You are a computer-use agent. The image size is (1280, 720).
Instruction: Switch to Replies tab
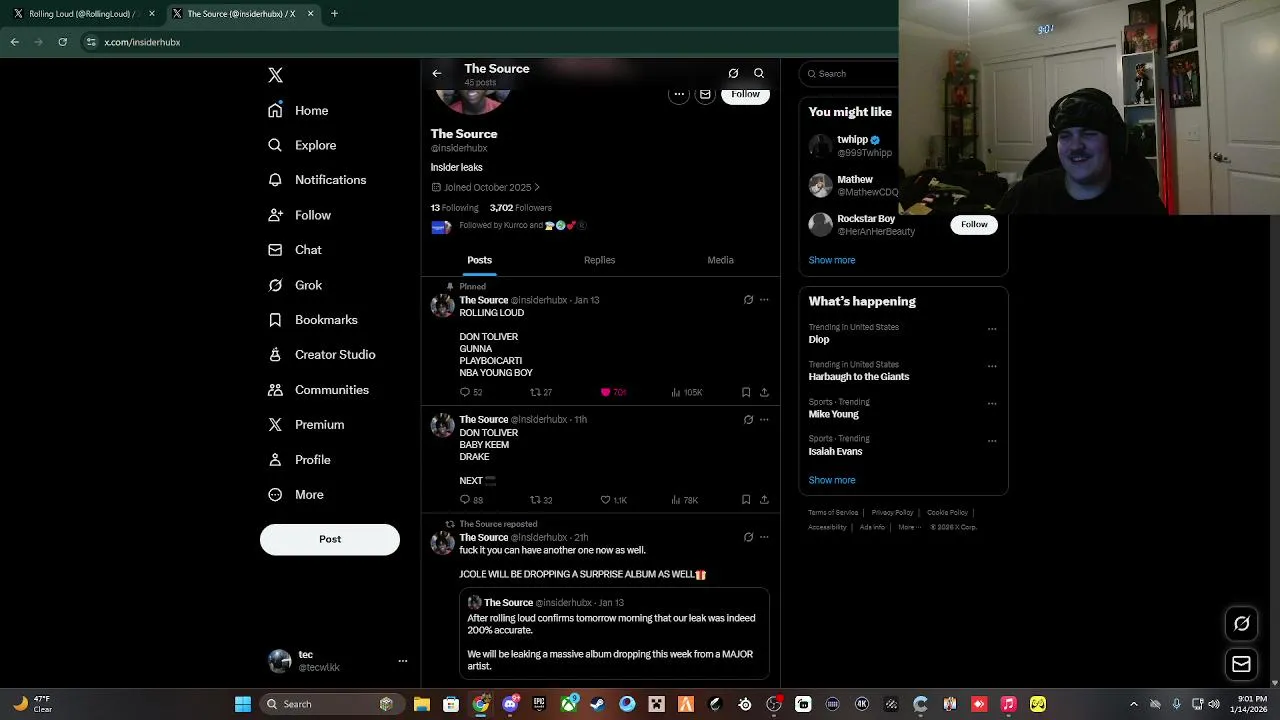pyautogui.click(x=599, y=260)
